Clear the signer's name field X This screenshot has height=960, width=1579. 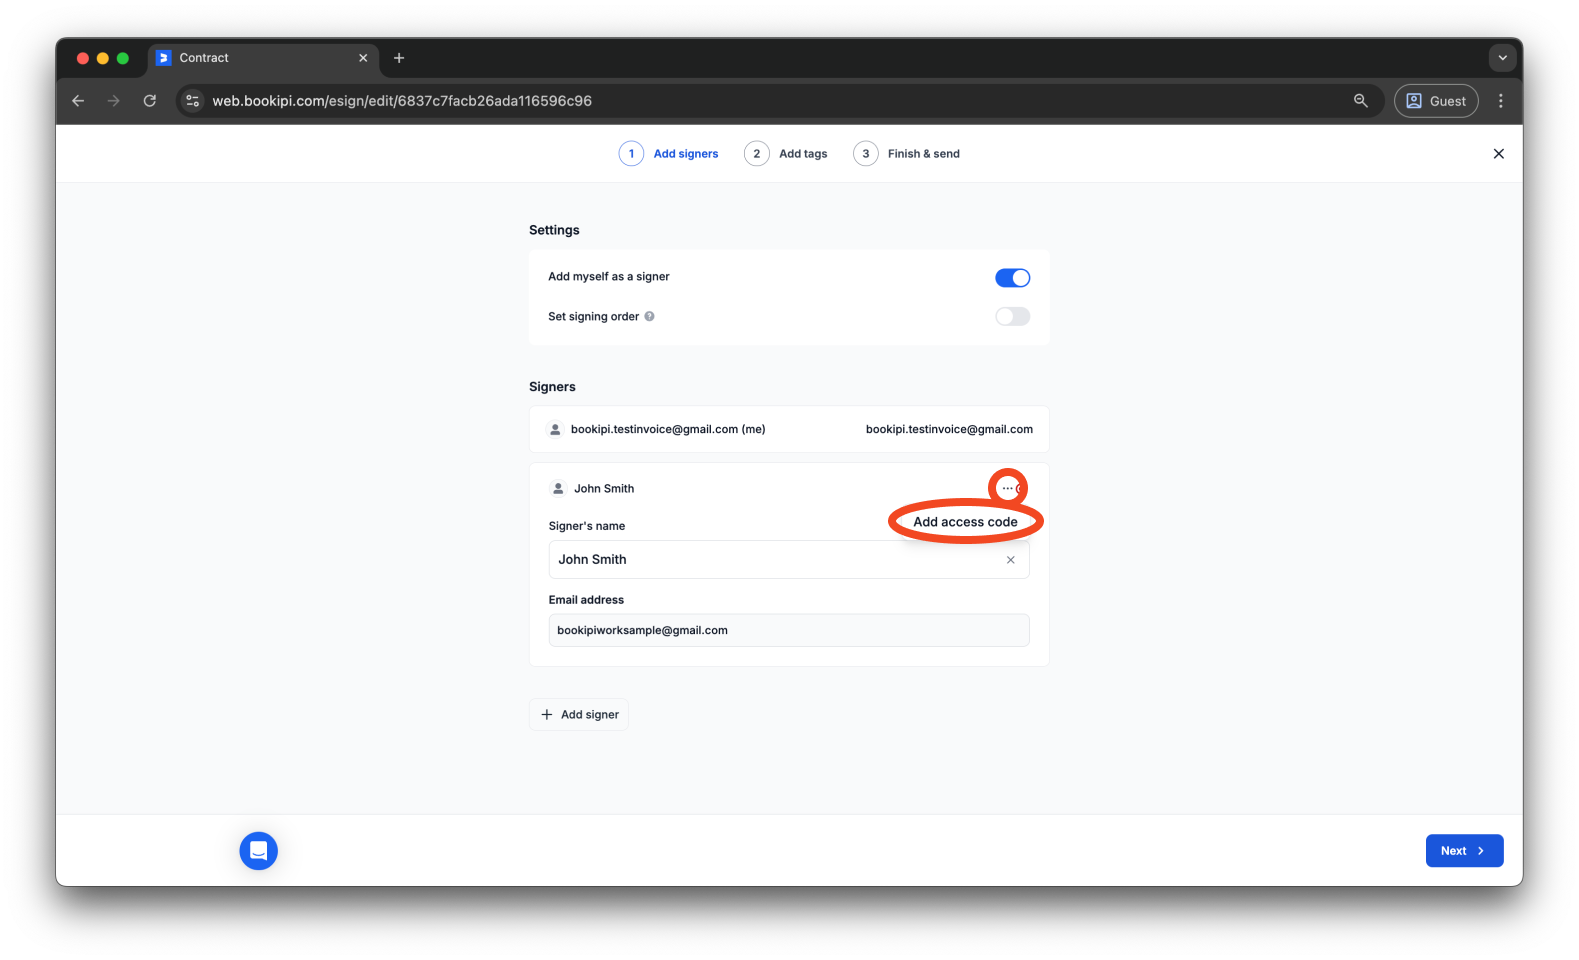click(x=1010, y=560)
